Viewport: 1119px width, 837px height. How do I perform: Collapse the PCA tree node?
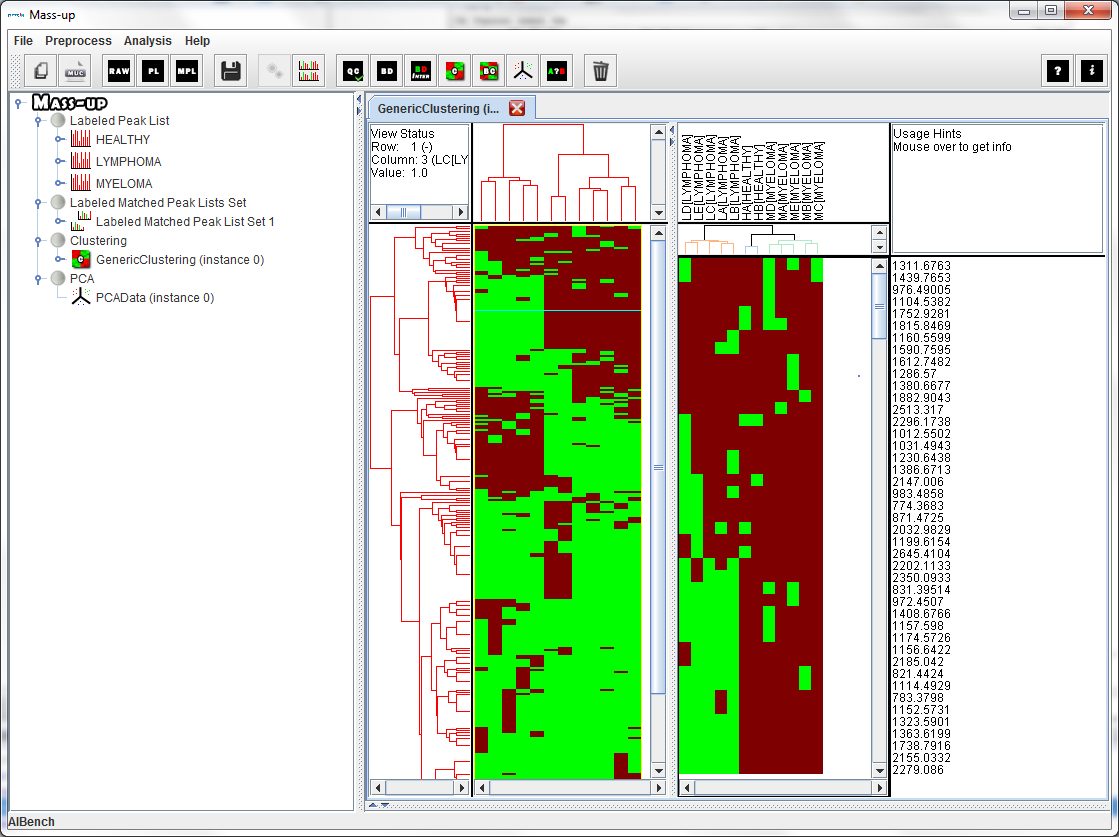(x=38, y=278)
